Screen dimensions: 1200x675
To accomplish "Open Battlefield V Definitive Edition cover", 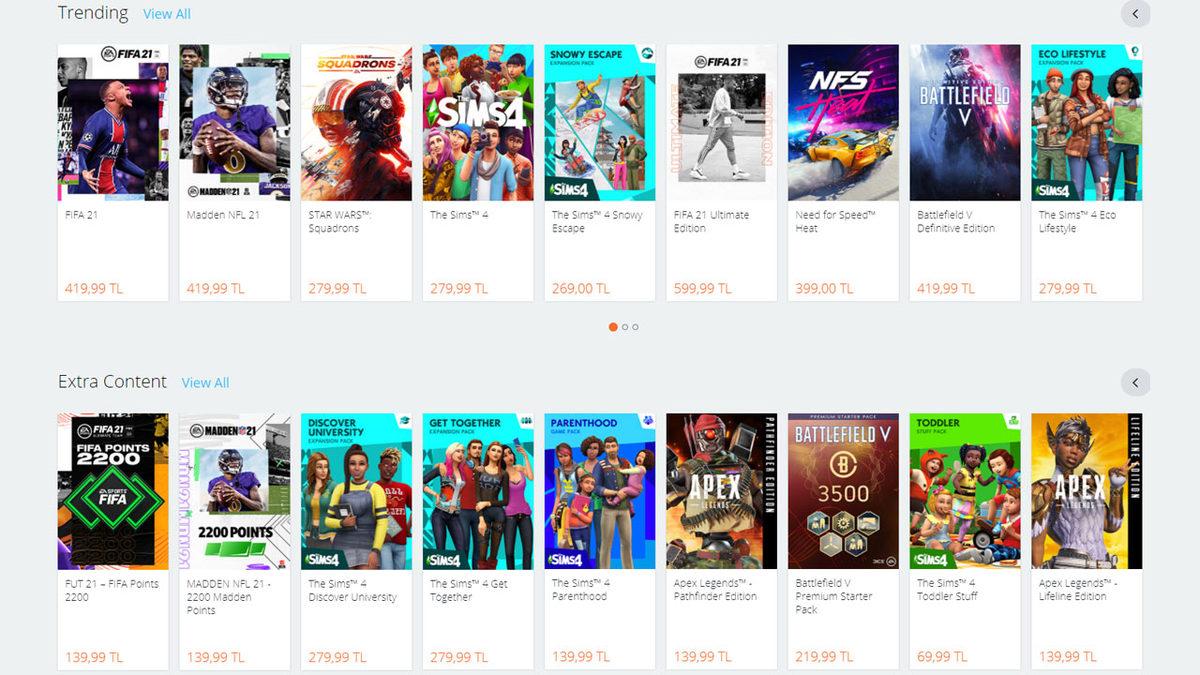I will [x=965, y=122].
